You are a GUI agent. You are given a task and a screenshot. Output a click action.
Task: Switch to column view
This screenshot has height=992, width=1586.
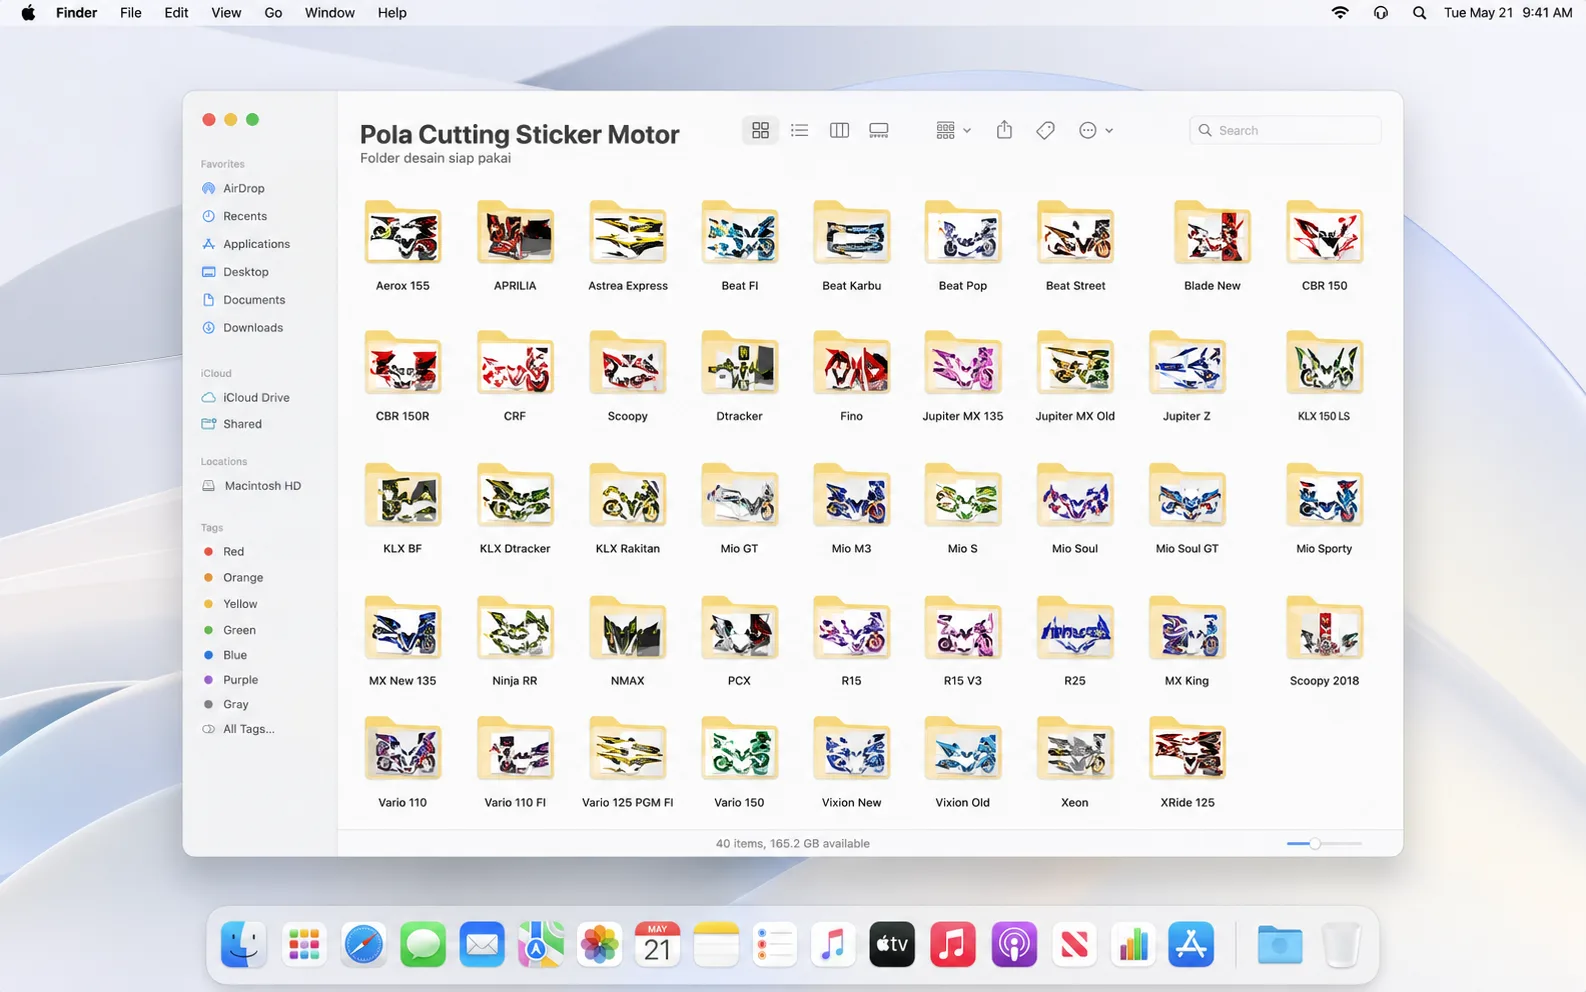tap(839, 130)
